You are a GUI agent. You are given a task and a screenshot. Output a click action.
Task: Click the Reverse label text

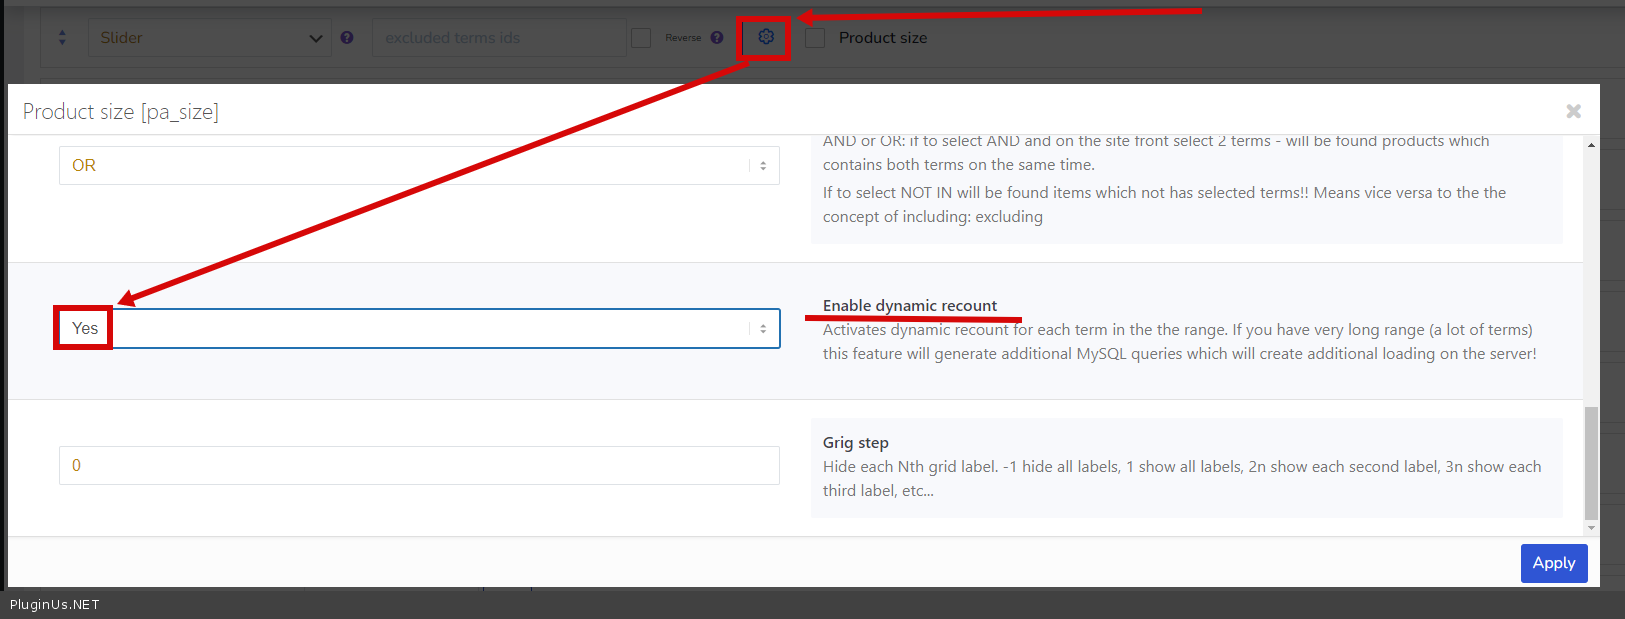coord(683,38)
